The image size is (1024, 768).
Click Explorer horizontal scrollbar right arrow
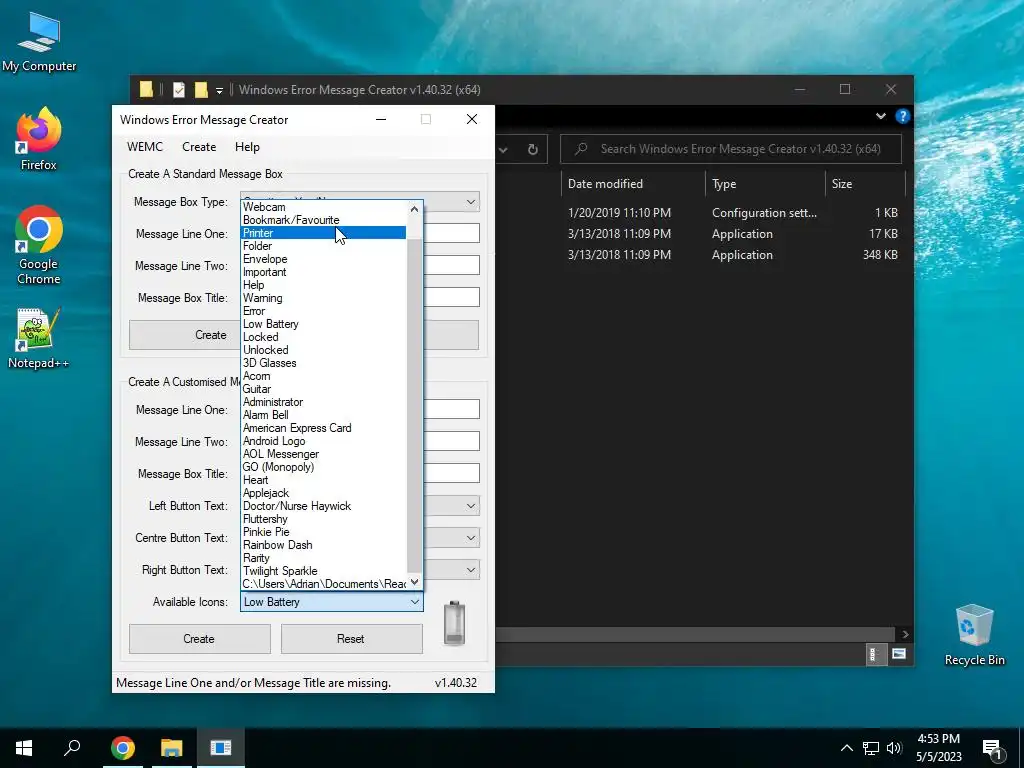click(x=904, y=634)
